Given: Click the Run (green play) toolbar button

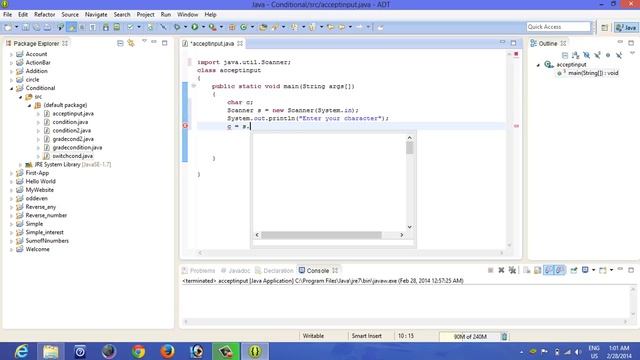Looking at the screenshot, I should click(x=195, y=27).
